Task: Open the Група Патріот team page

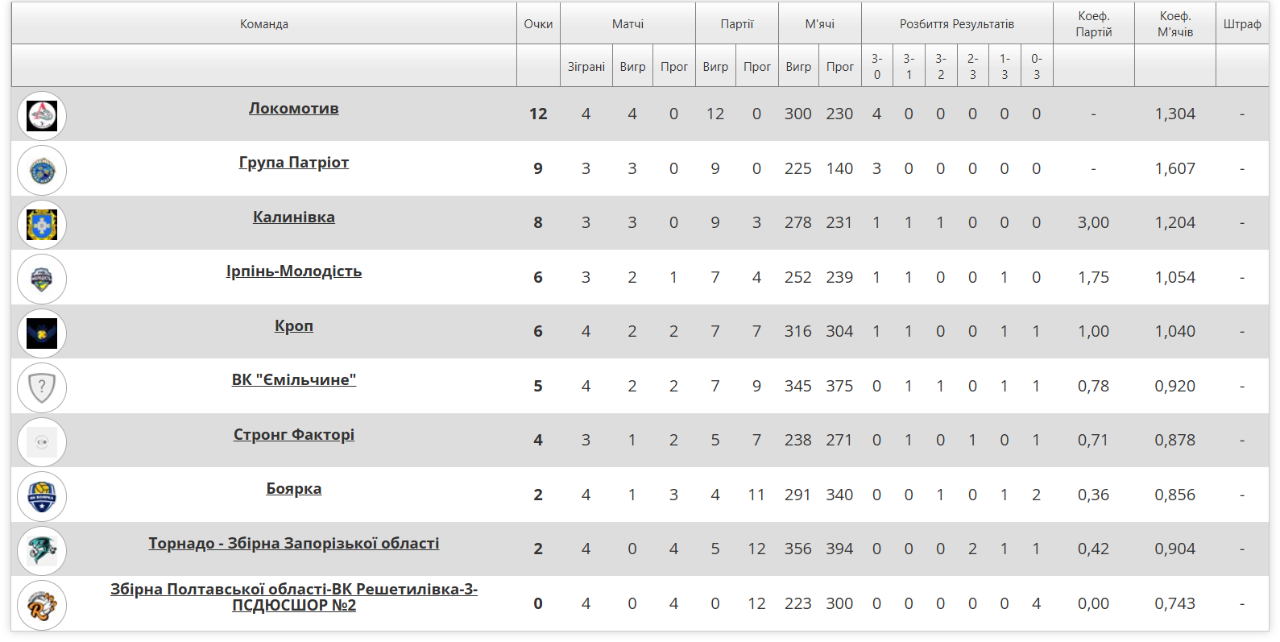Action: tap(294, 162)
